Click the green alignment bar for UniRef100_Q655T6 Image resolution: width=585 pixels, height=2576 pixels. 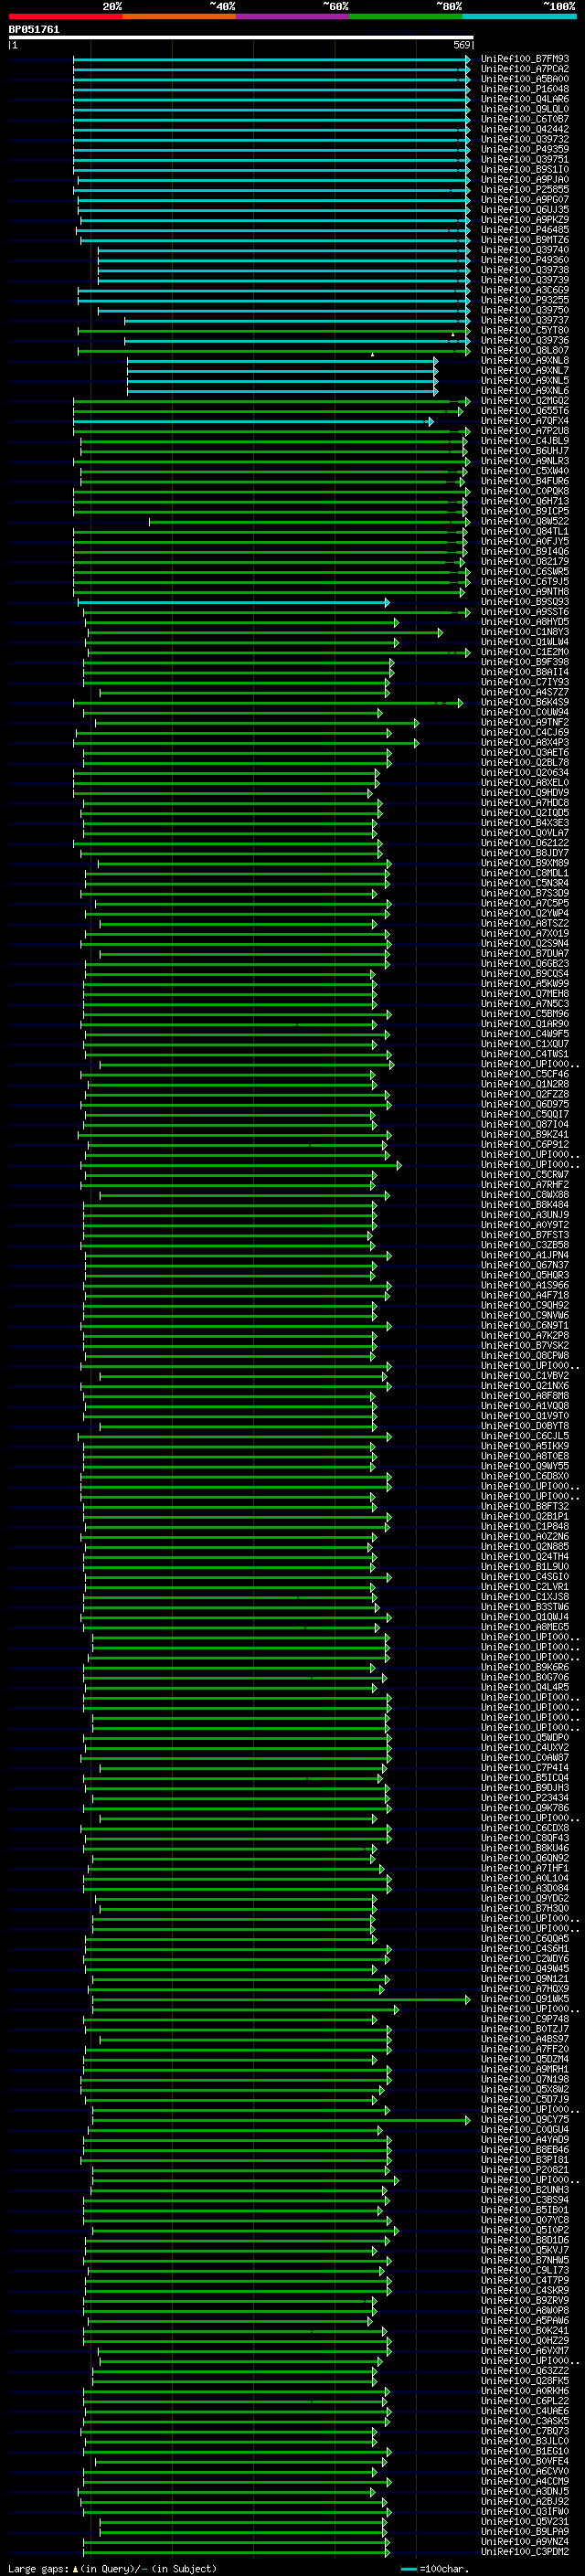(x=268, y=410)
